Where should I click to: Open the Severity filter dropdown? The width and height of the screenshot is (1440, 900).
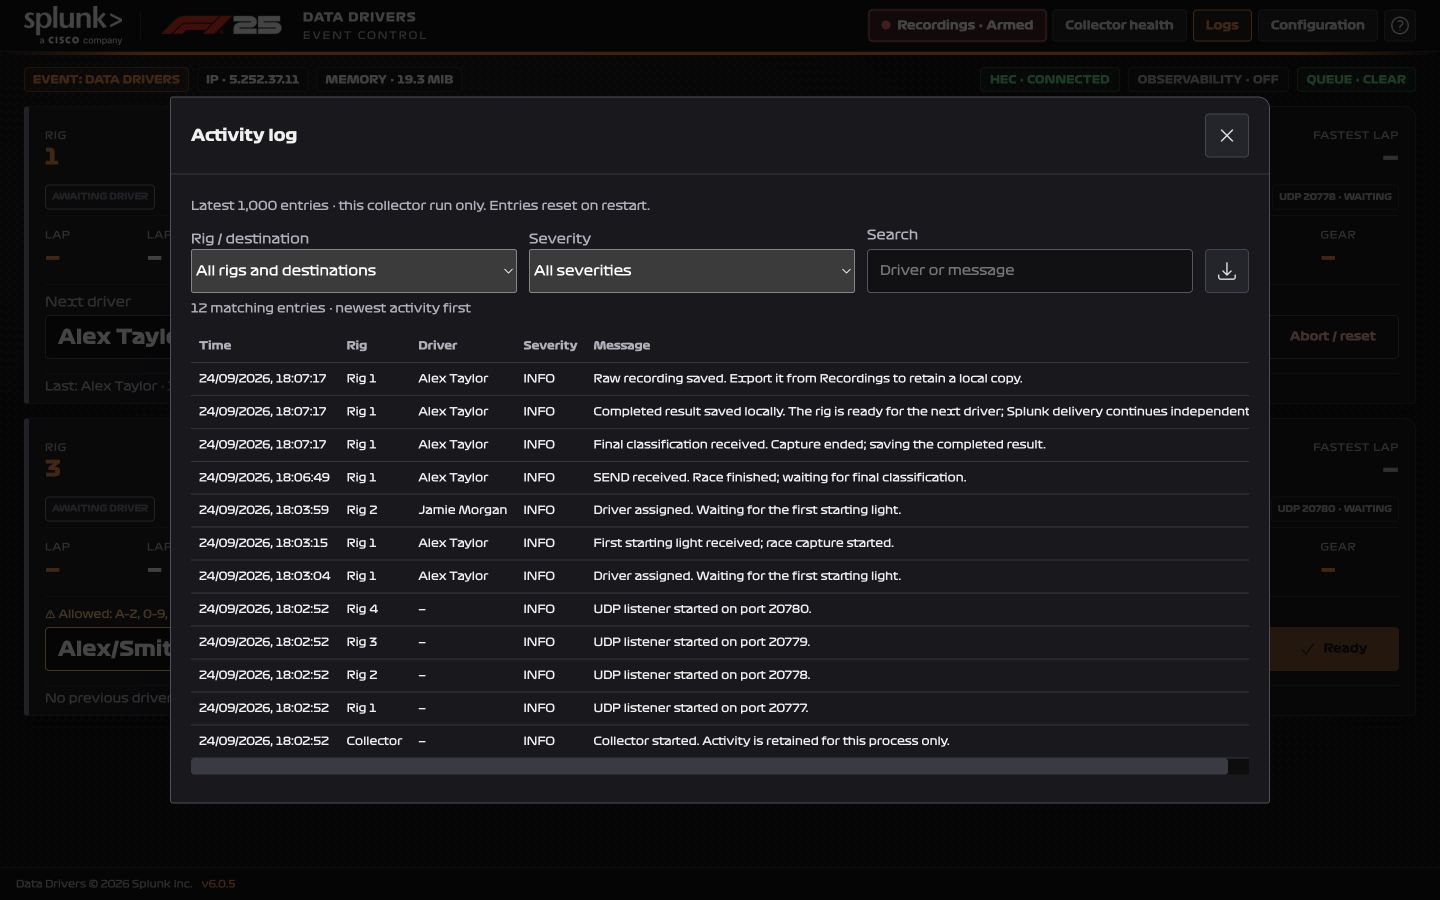pos(692,271)
